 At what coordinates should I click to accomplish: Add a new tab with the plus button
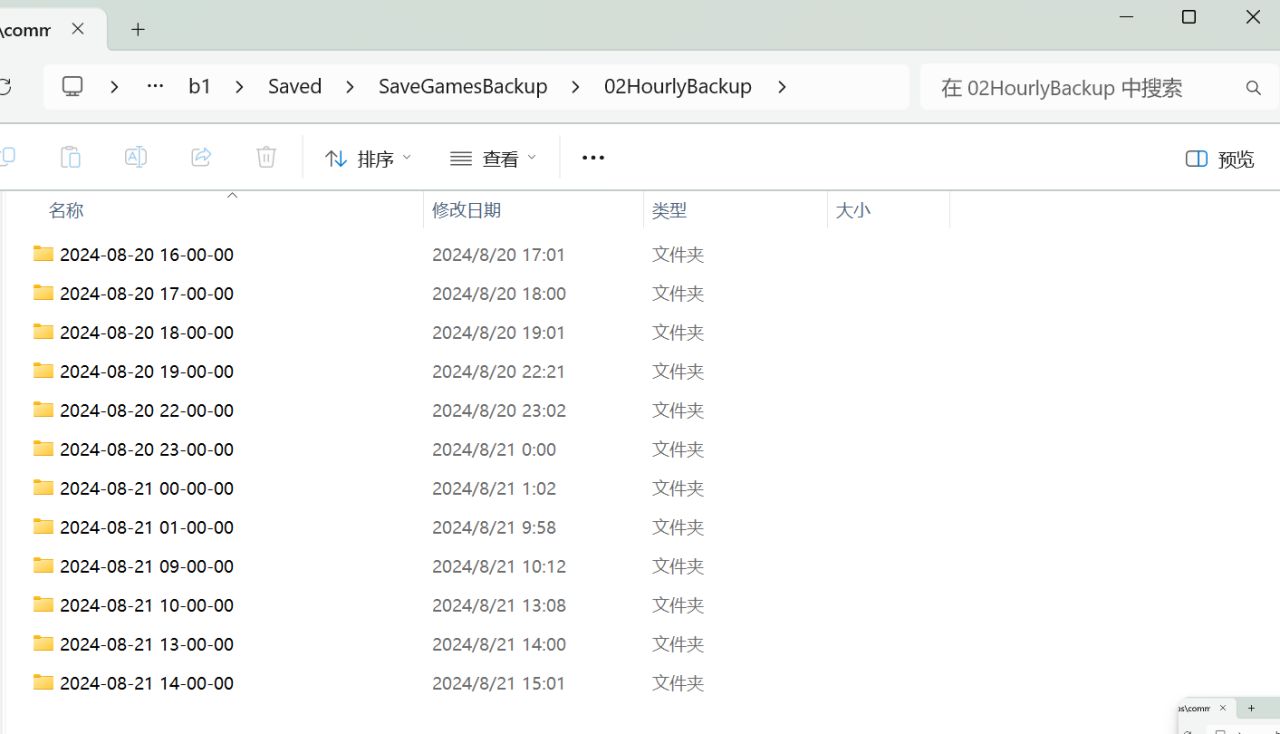138,29
